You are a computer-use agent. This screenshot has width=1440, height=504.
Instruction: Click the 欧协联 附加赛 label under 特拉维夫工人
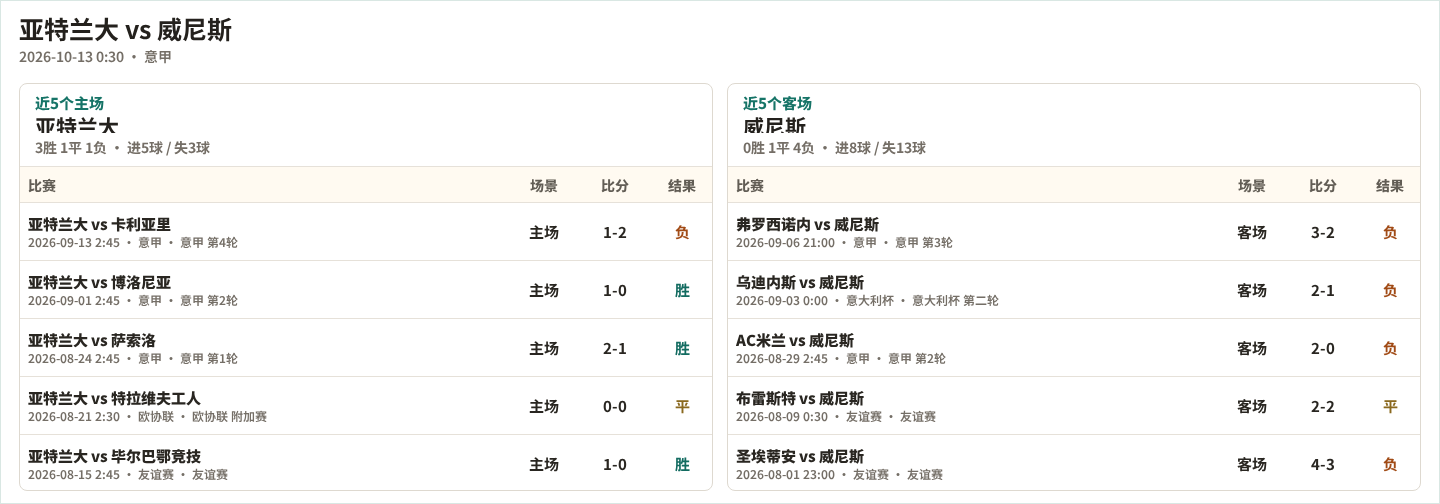(x=229, y=417)
